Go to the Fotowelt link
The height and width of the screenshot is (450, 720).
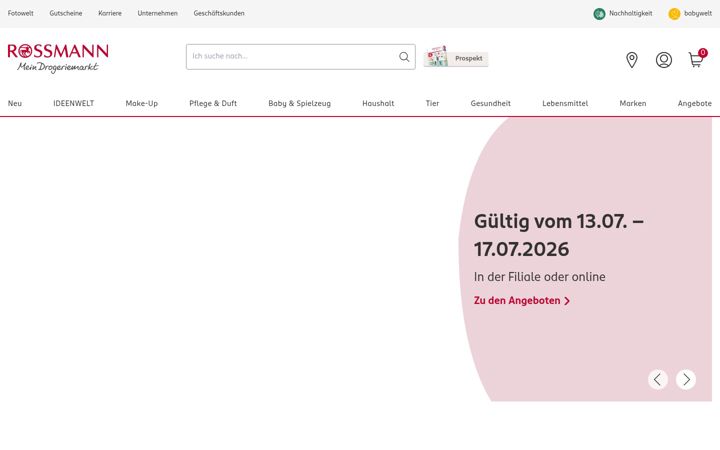(x=20, y=13)
